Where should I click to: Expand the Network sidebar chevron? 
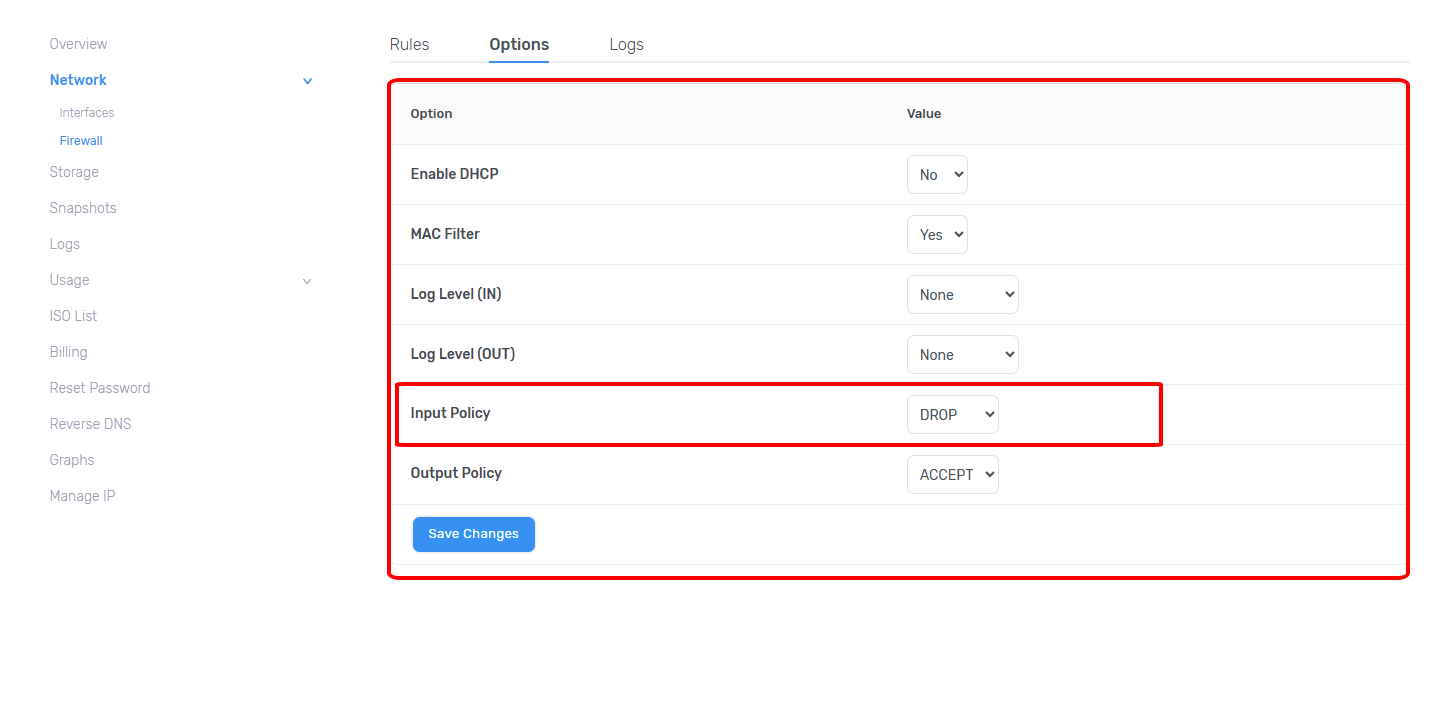tap(307, 81)
